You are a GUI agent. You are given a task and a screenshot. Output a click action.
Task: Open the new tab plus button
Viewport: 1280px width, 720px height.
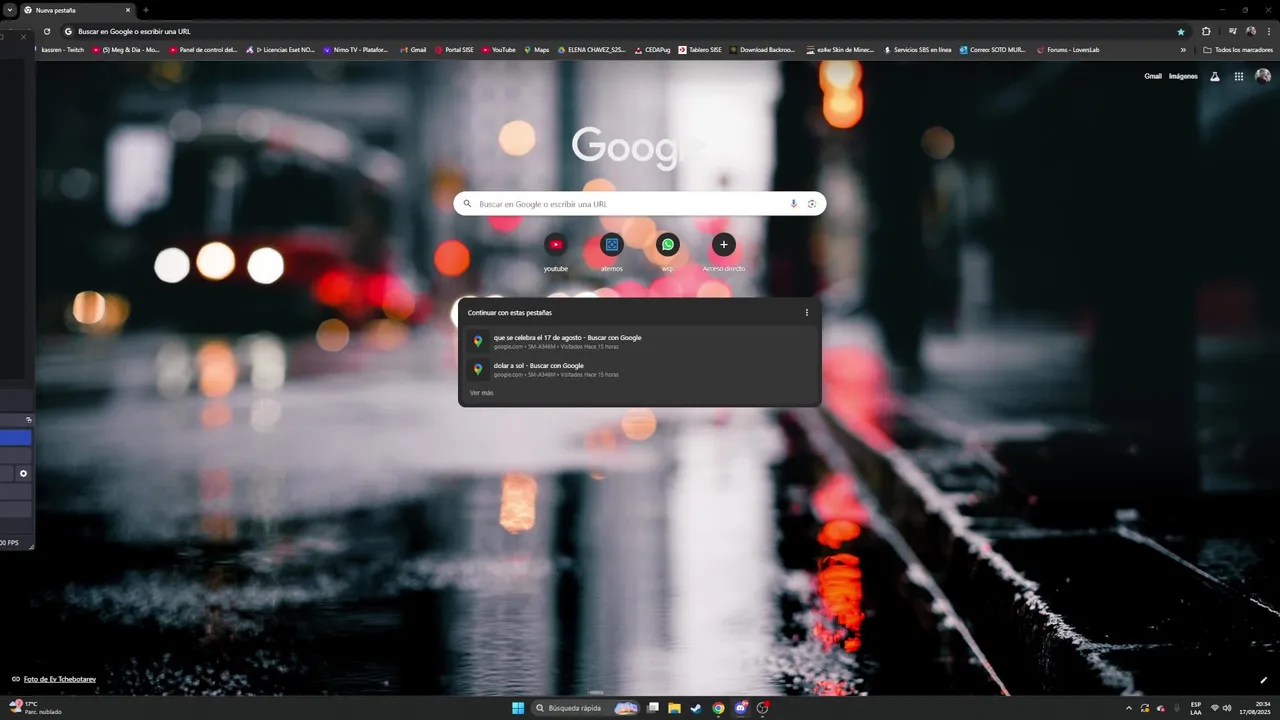(146, 10)
